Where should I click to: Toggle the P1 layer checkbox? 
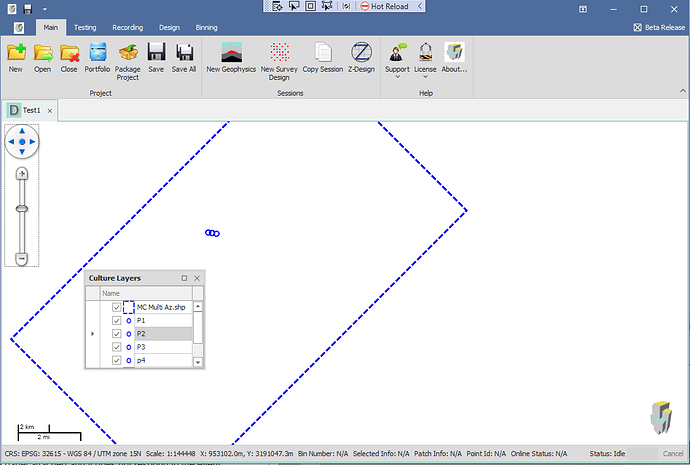pos(117,320)
